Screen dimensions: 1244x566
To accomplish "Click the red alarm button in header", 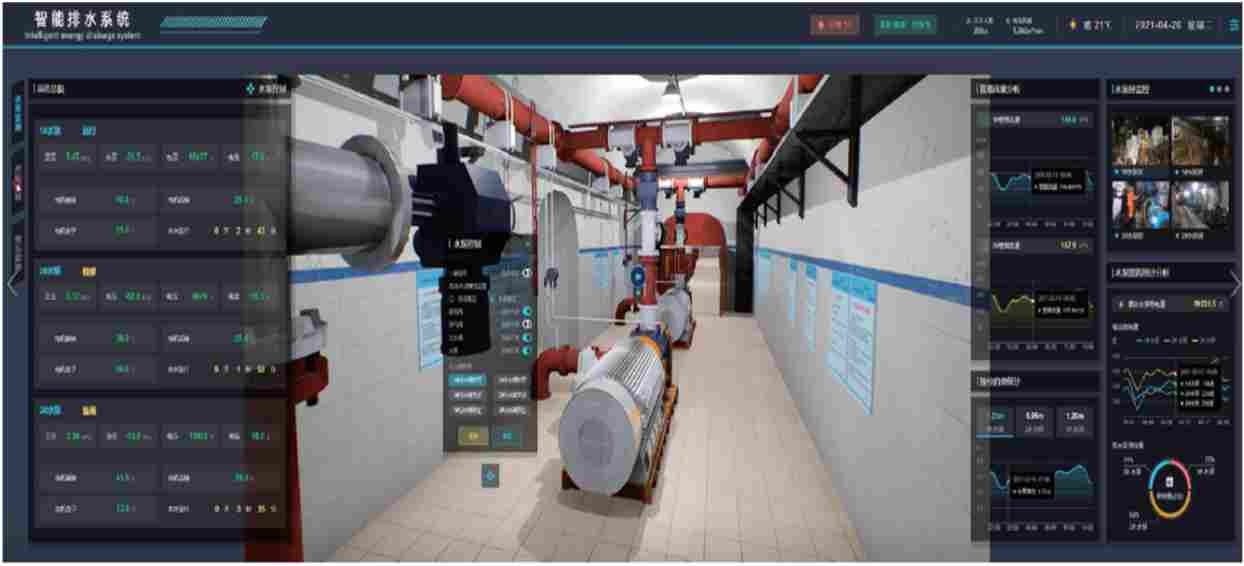I will click(x=834, y=25).
